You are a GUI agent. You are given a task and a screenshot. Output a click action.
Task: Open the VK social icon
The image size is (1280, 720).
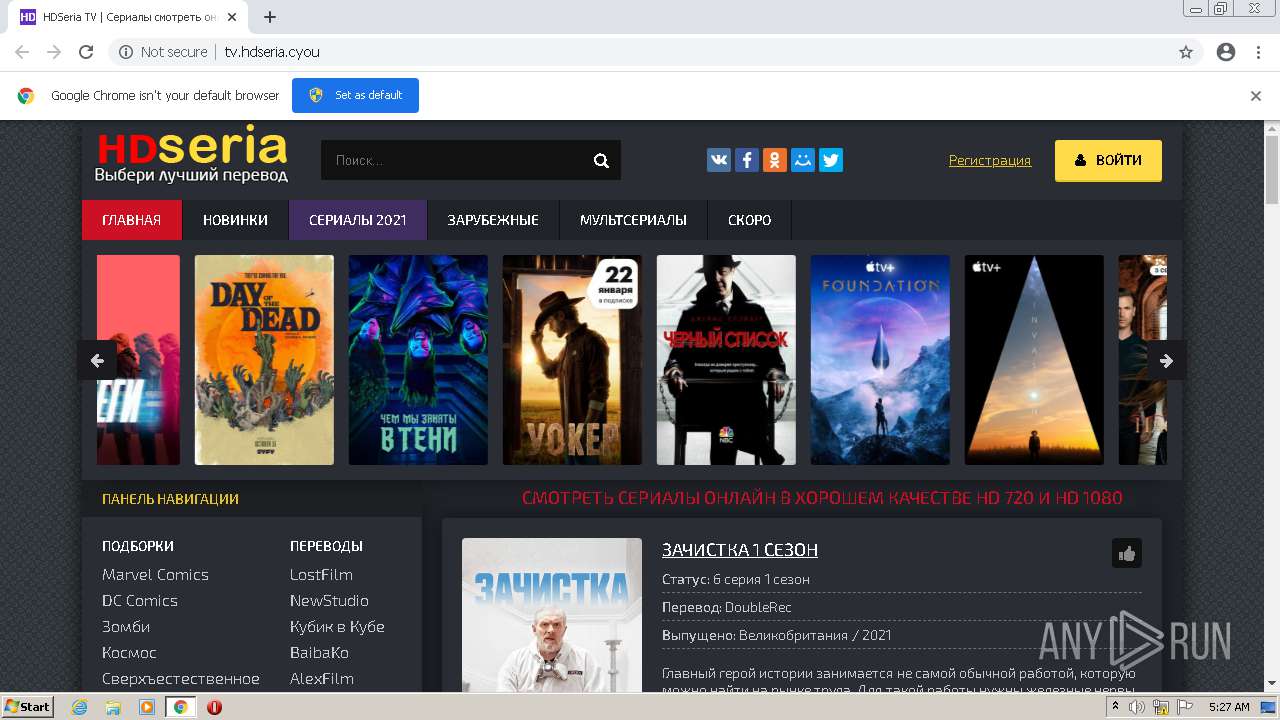tap(719, 160)
